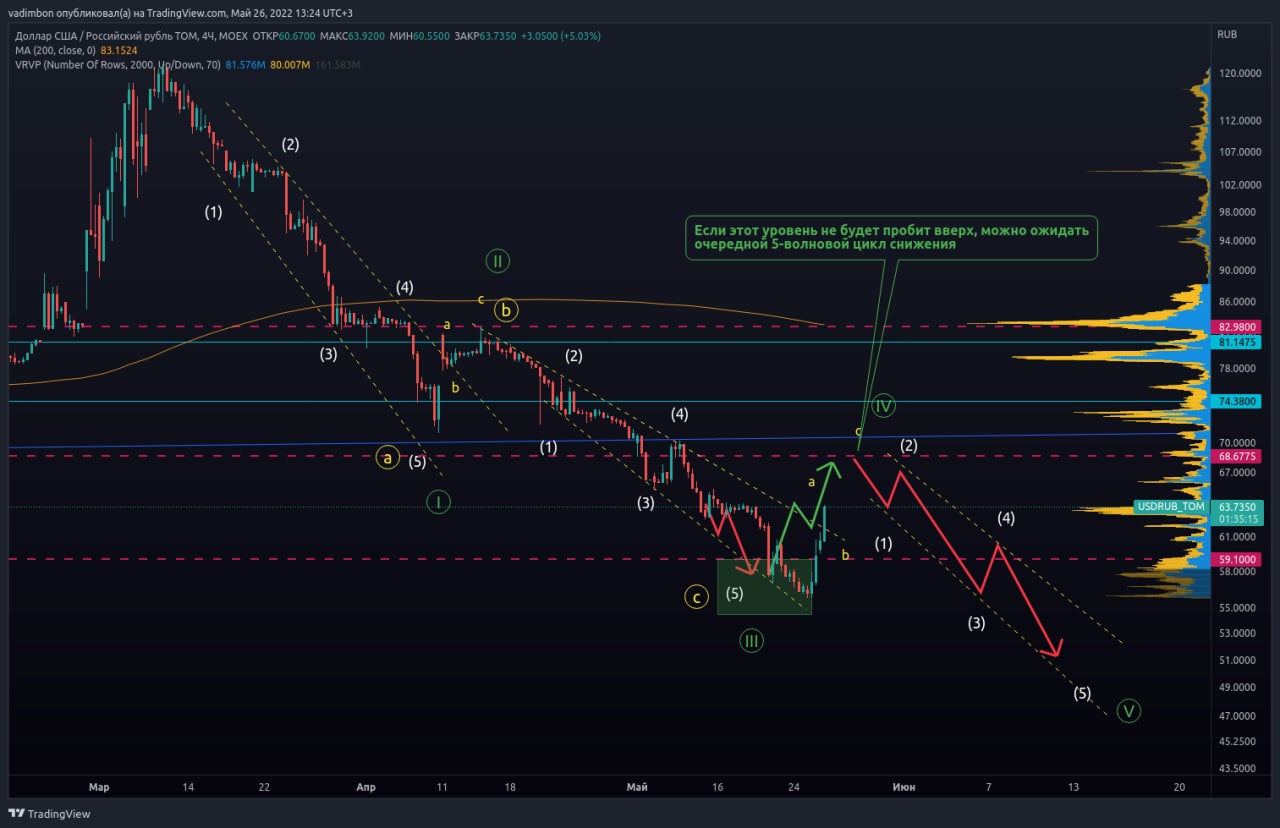
Task: Click the VRVP total volume 161.583M
Action: [337, 65]
